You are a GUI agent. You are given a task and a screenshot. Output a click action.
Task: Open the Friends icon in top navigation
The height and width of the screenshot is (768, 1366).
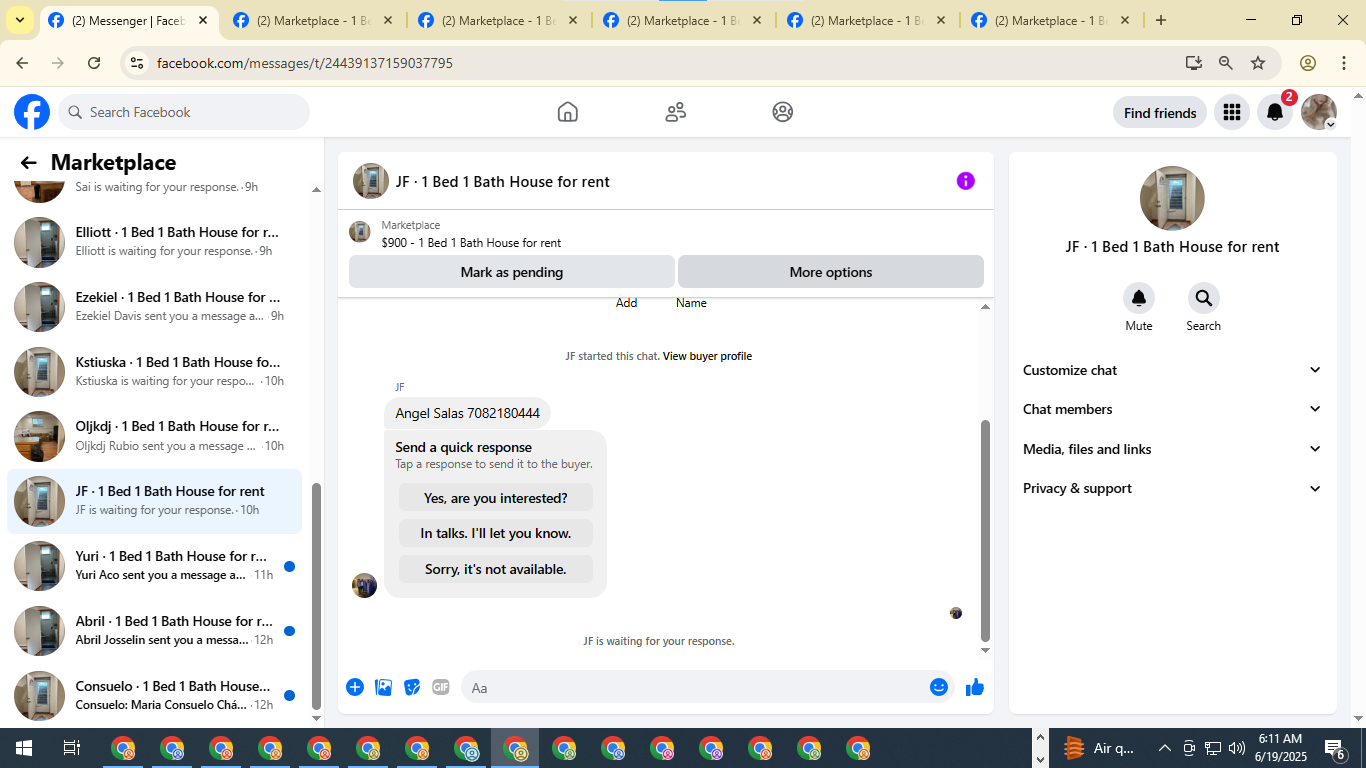pos(676,112)
